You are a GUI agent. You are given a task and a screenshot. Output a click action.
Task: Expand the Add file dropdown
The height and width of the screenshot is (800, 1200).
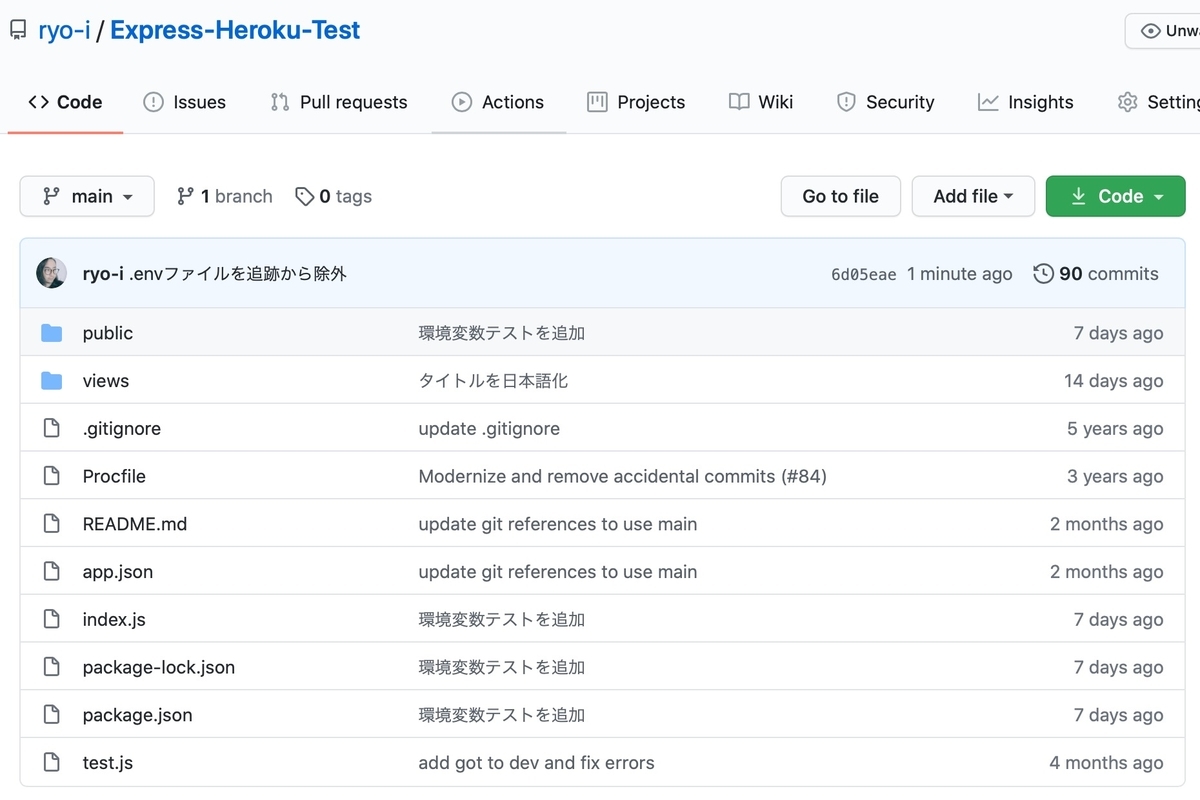(973, 196)
